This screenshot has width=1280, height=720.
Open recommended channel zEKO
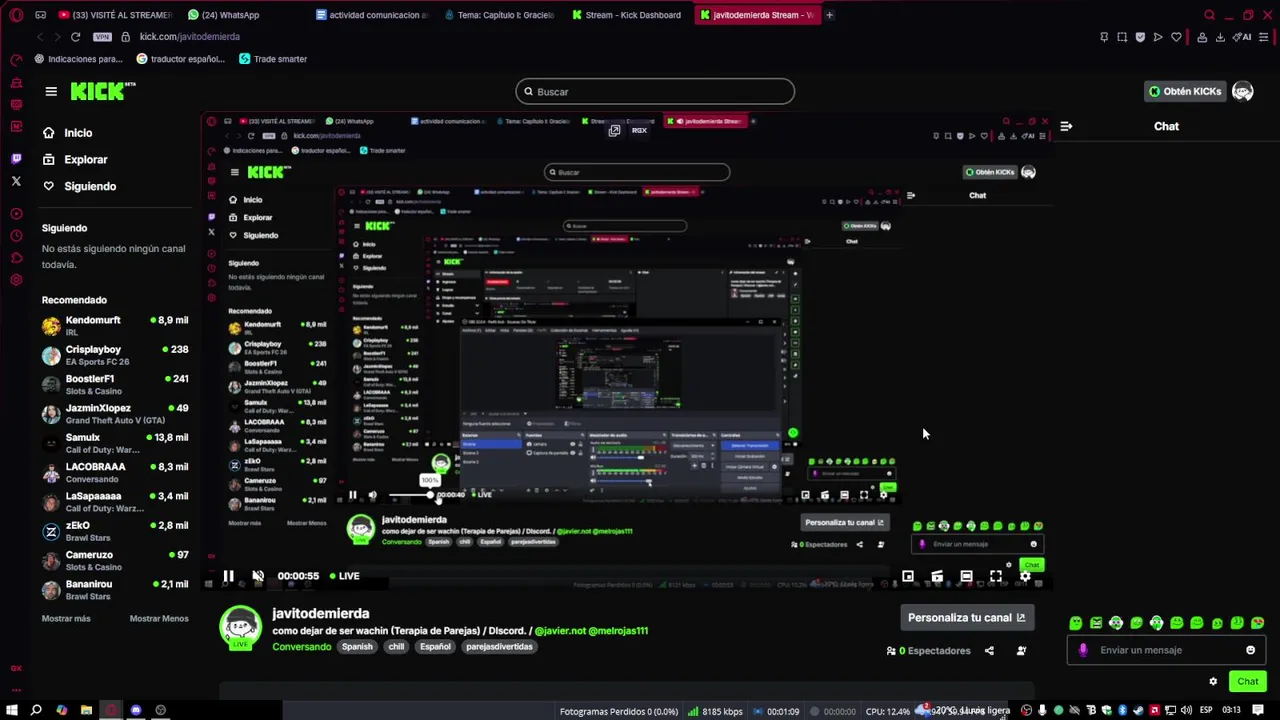point(115,531)
